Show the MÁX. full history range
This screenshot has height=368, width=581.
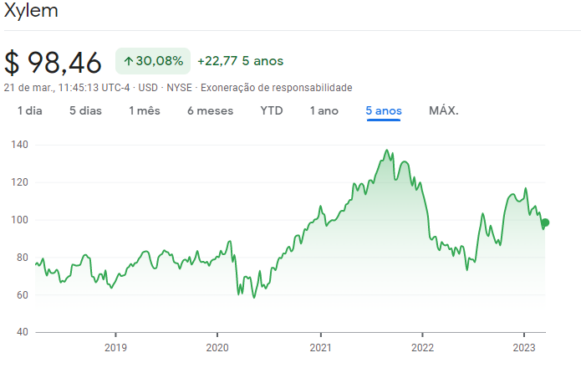tap(444, 111)
